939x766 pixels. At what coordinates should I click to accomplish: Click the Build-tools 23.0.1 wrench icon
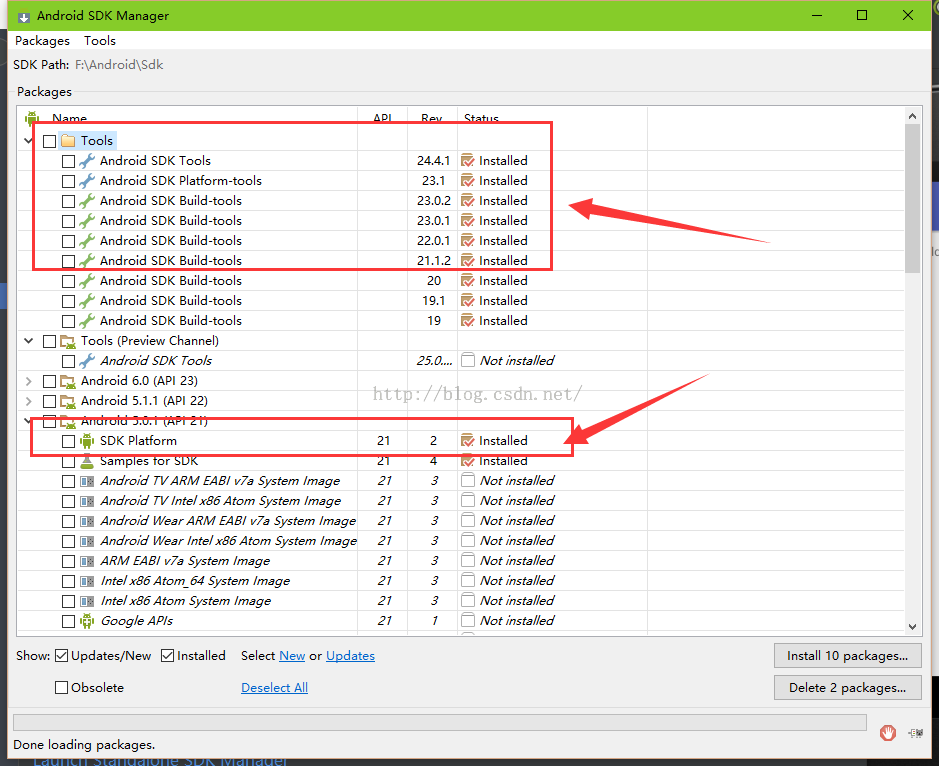(87, 221)
